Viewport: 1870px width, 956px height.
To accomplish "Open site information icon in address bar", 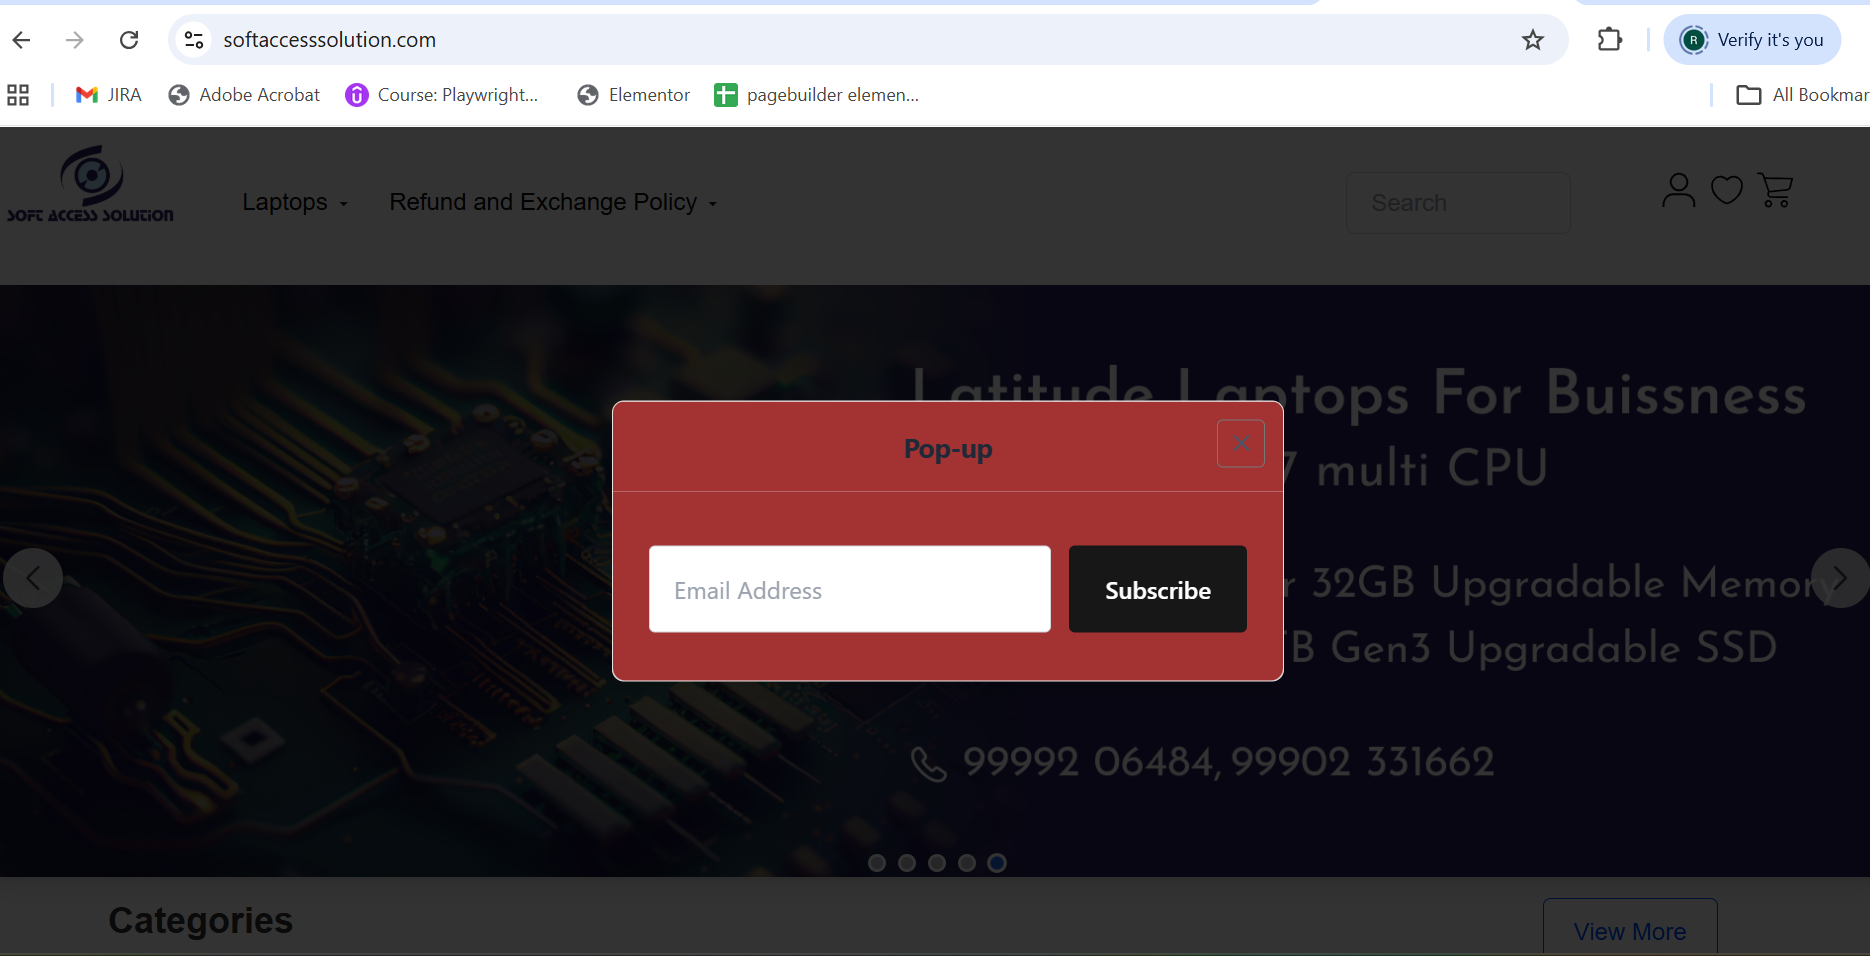I will pos(194,40).
